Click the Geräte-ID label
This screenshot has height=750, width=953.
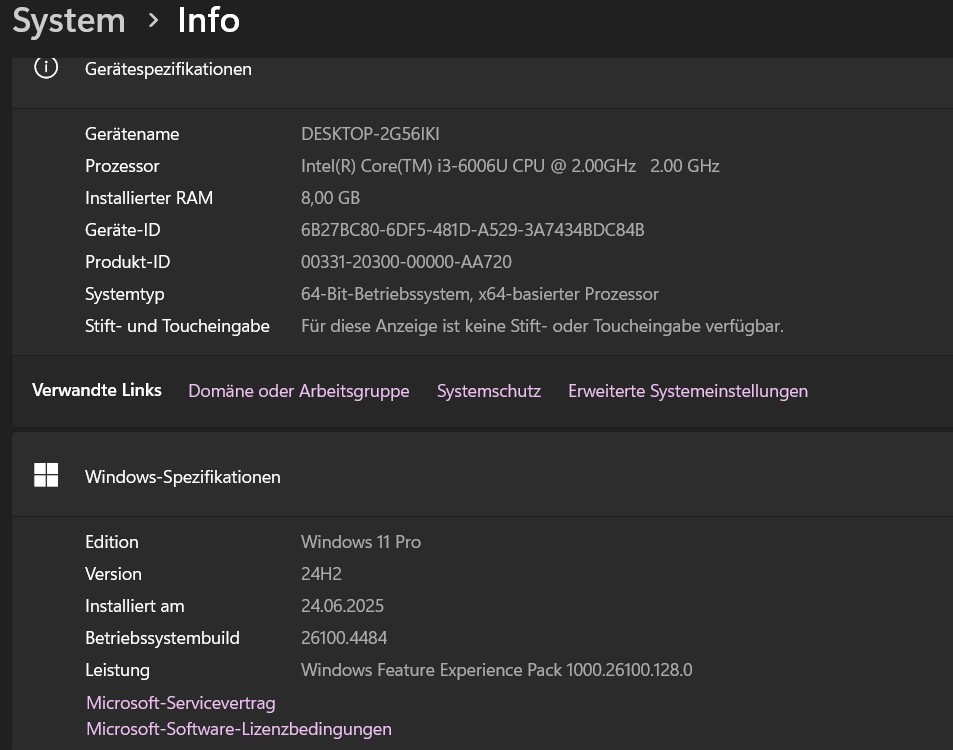[123, 230]
